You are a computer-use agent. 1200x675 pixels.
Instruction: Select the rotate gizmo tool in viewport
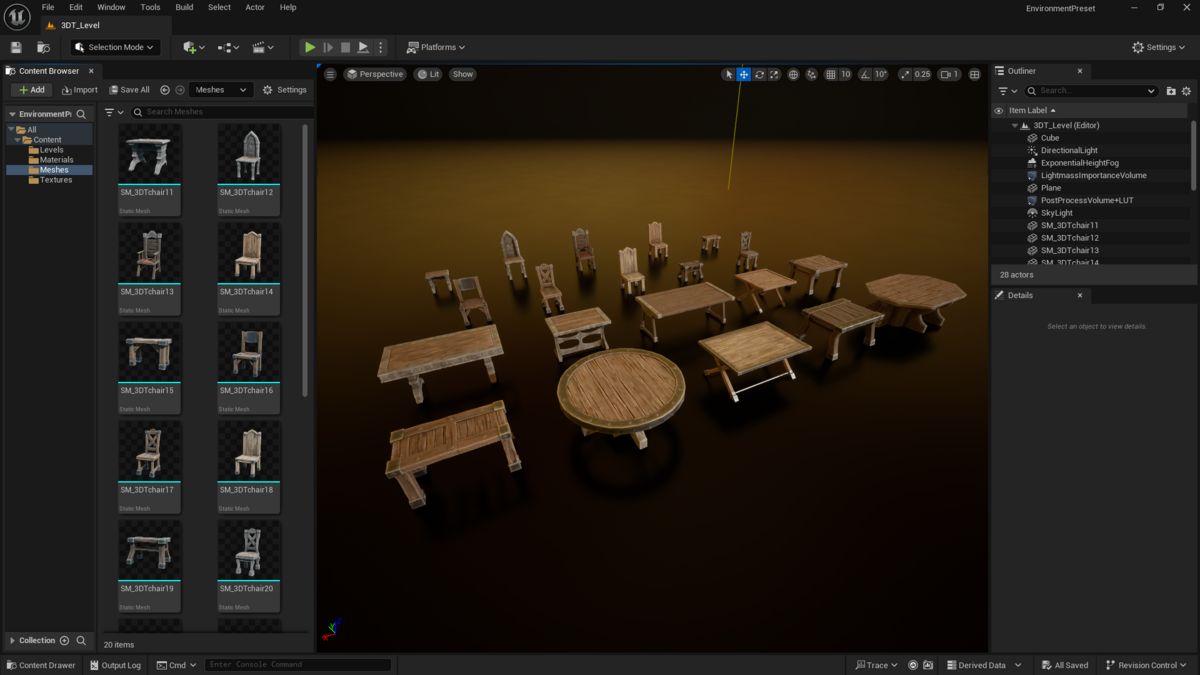click(x=759, y=74)
